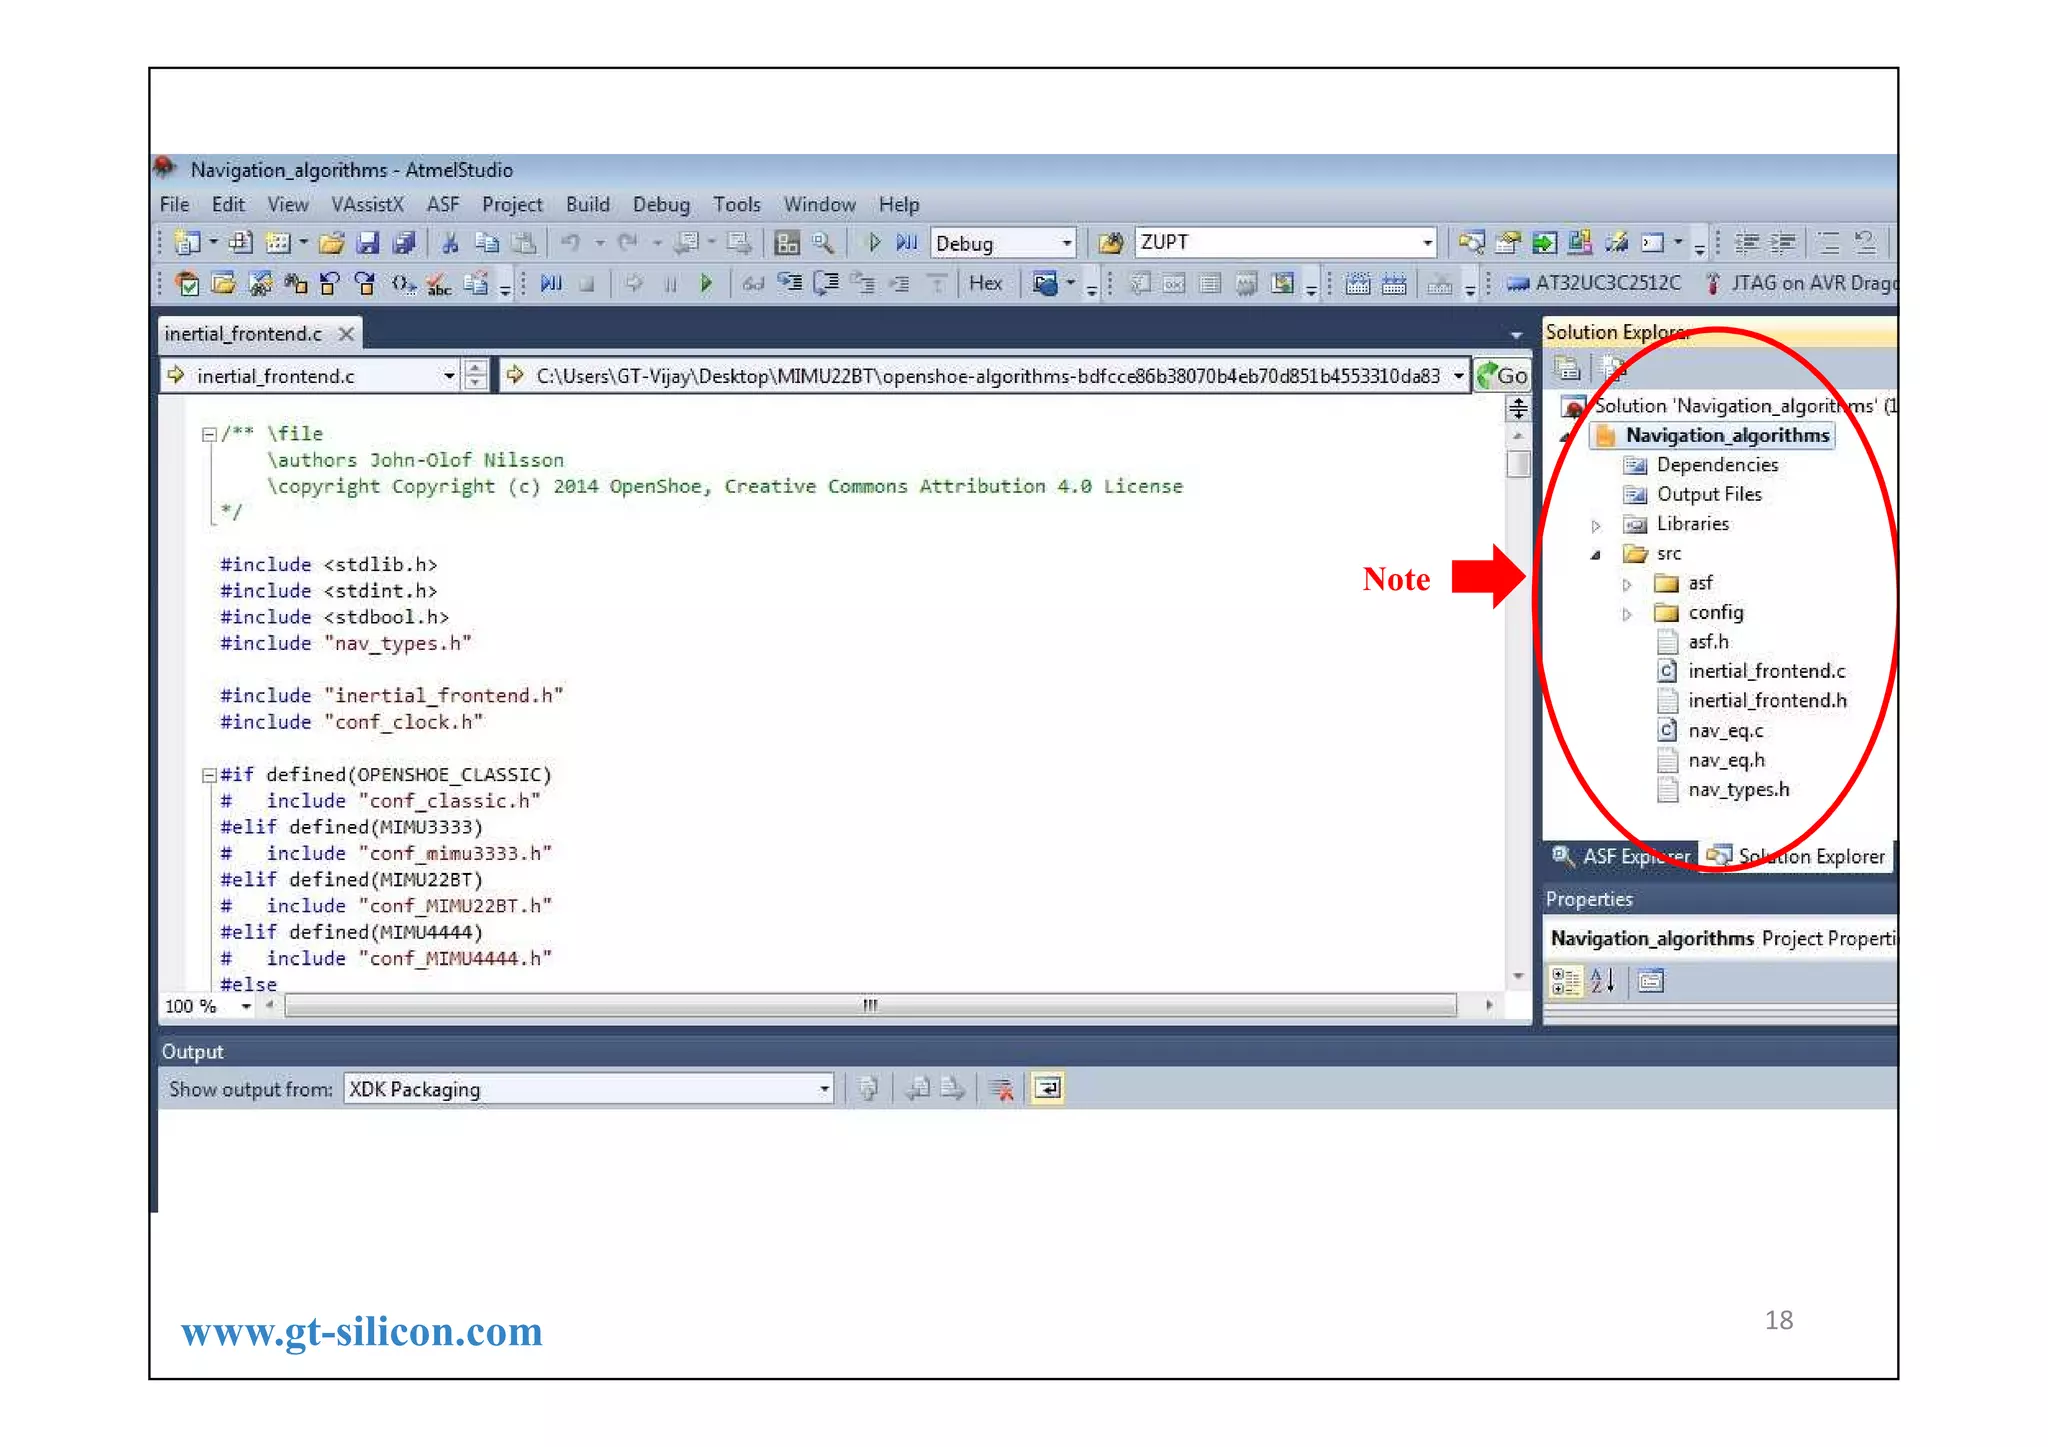The height and width of the screenshot is (1447, 2048).
Task: Click the Go button
Action: (1502, 376)
